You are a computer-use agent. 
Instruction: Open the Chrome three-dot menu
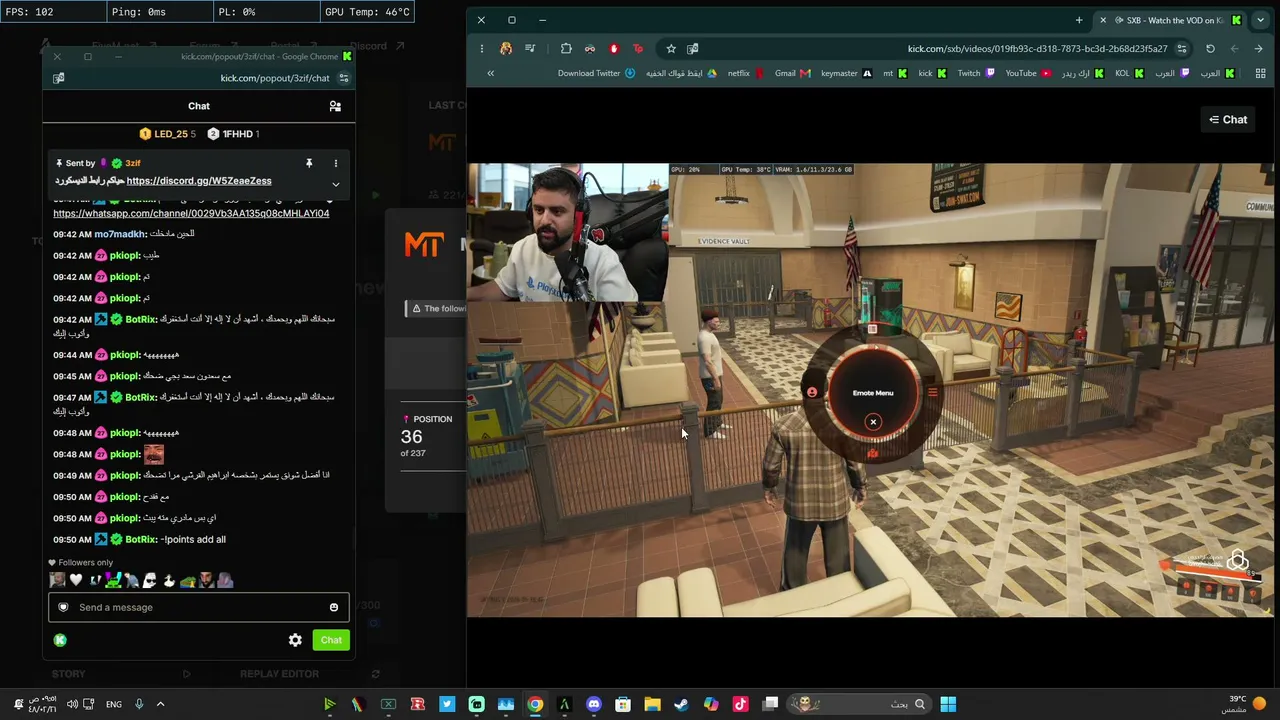coord(481,49)
